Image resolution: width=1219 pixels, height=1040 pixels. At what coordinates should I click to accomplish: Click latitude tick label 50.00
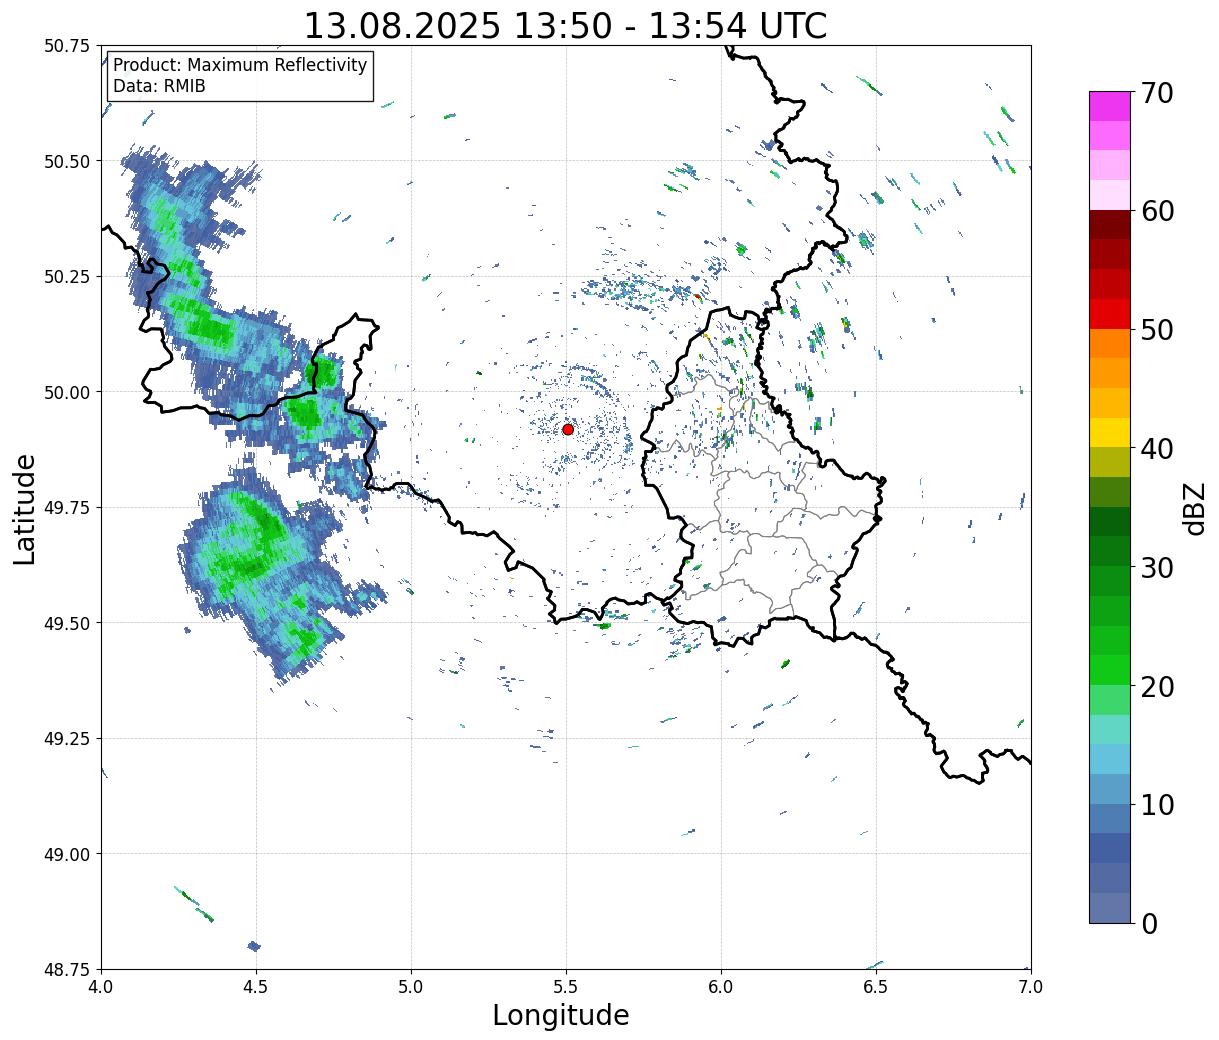67,392
